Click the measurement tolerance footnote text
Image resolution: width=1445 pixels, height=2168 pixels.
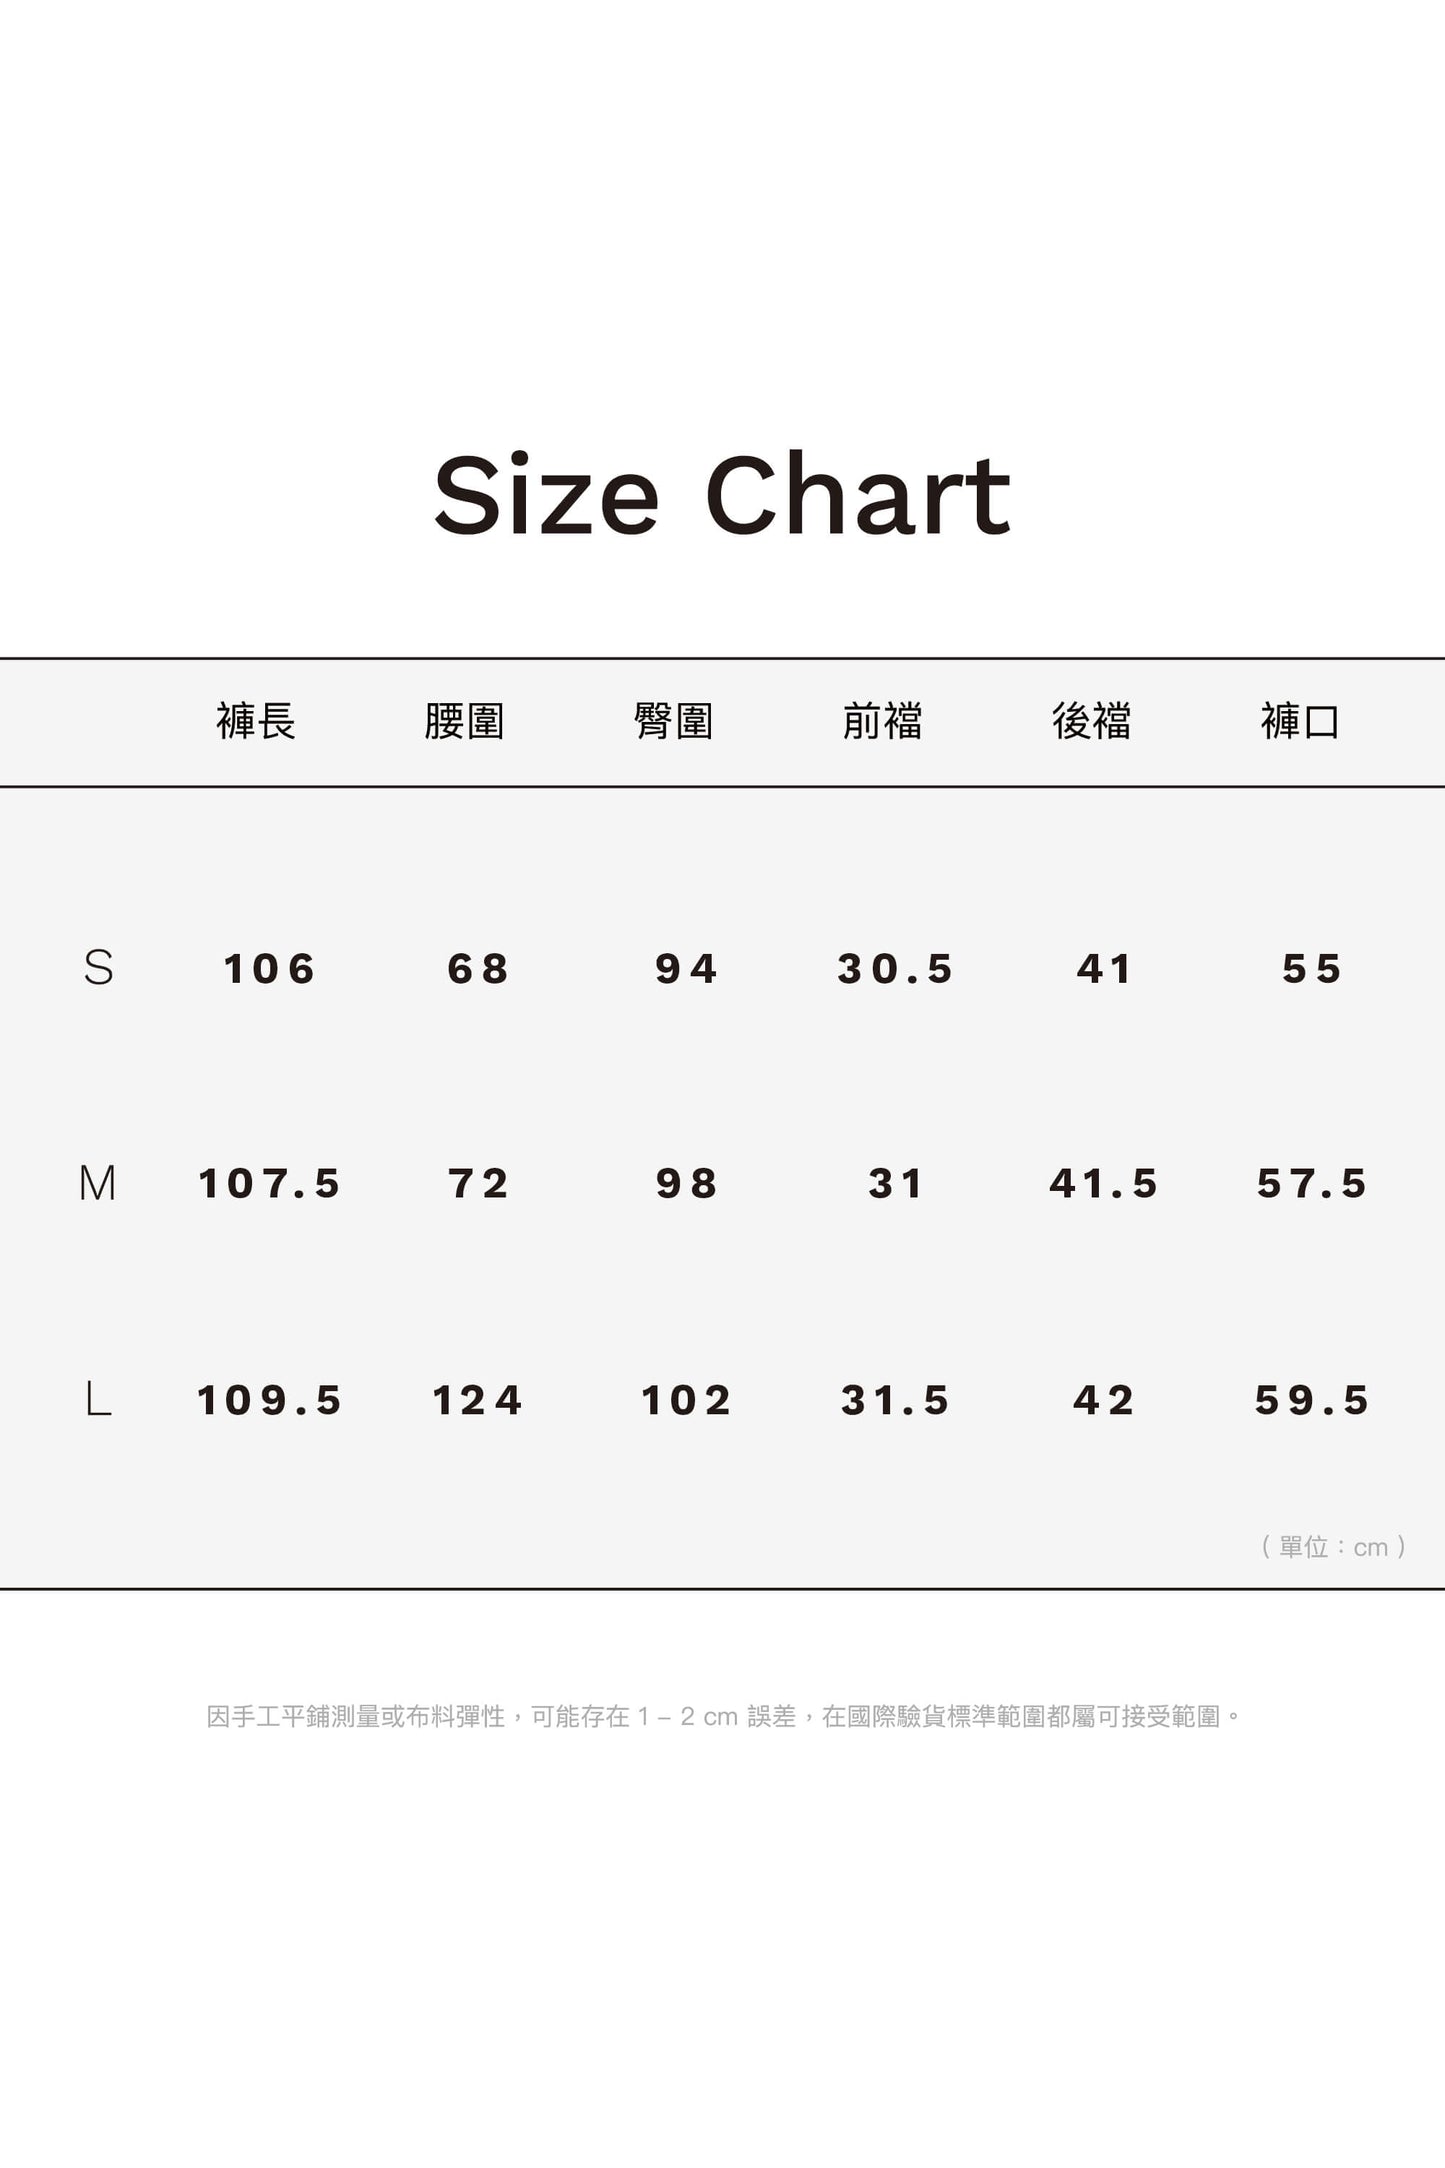pos(723,1717)
